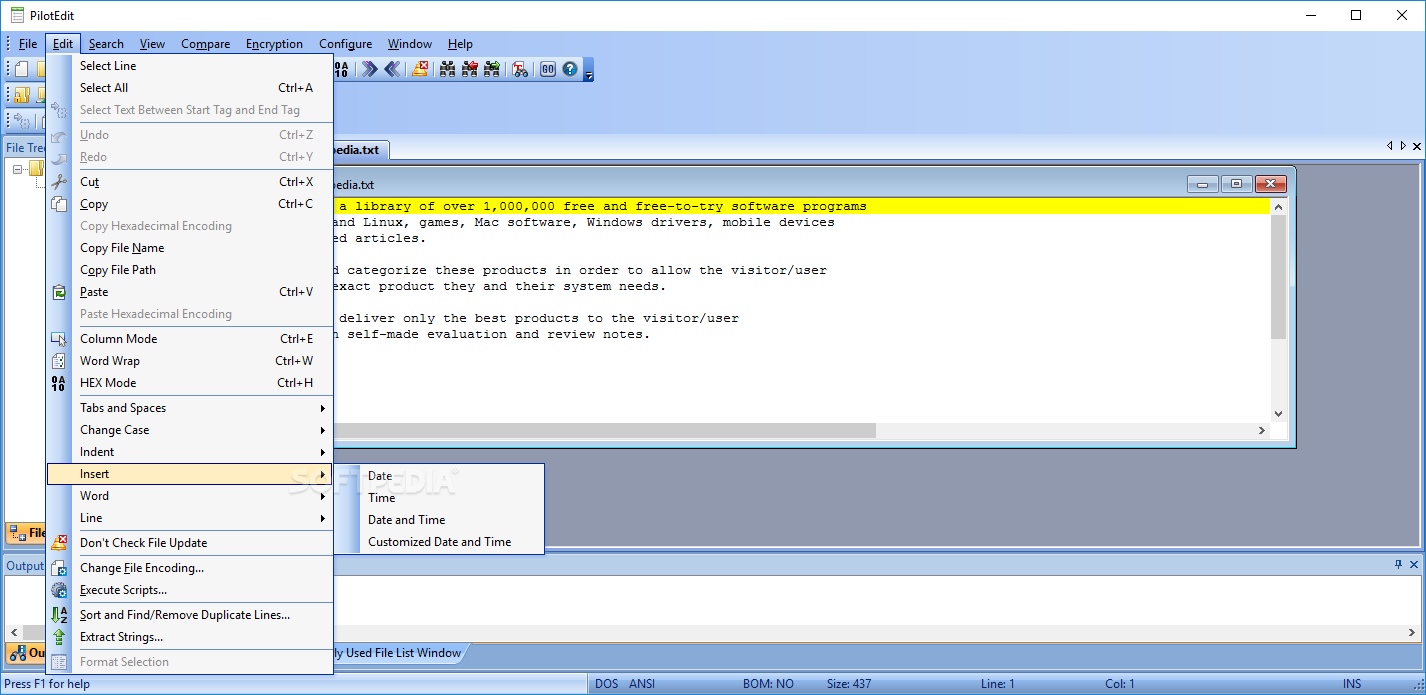Toggle Don't Check File Update
Image resolution: width=1426 pixels, height=695 pixels.
(190, 543)
